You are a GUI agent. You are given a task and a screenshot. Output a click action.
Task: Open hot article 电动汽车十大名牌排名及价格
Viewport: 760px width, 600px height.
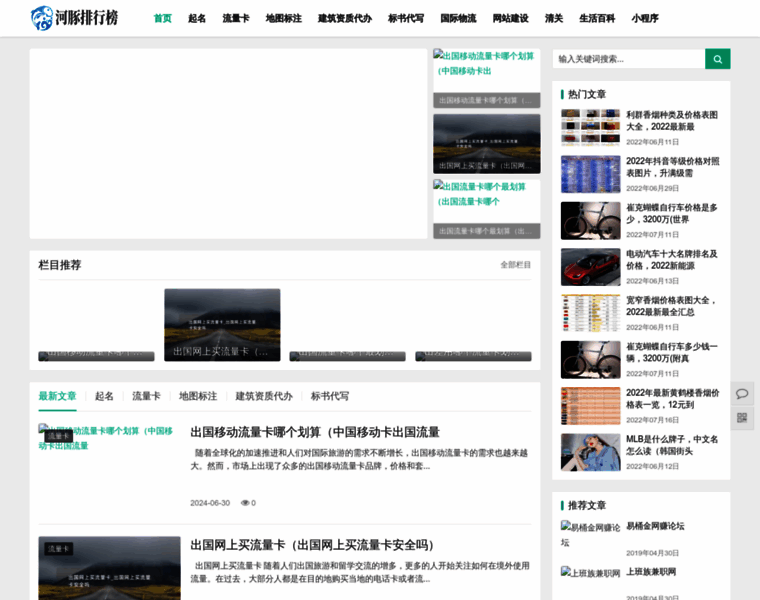point(672,260)
